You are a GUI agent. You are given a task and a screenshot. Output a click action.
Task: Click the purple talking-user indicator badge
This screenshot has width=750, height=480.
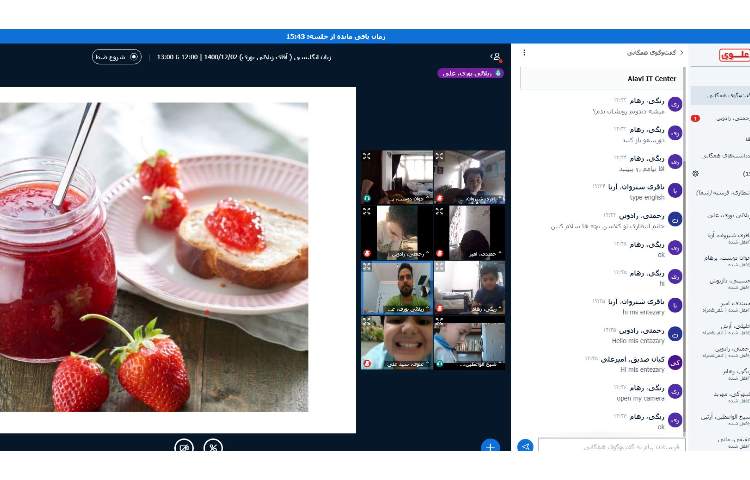470,73
